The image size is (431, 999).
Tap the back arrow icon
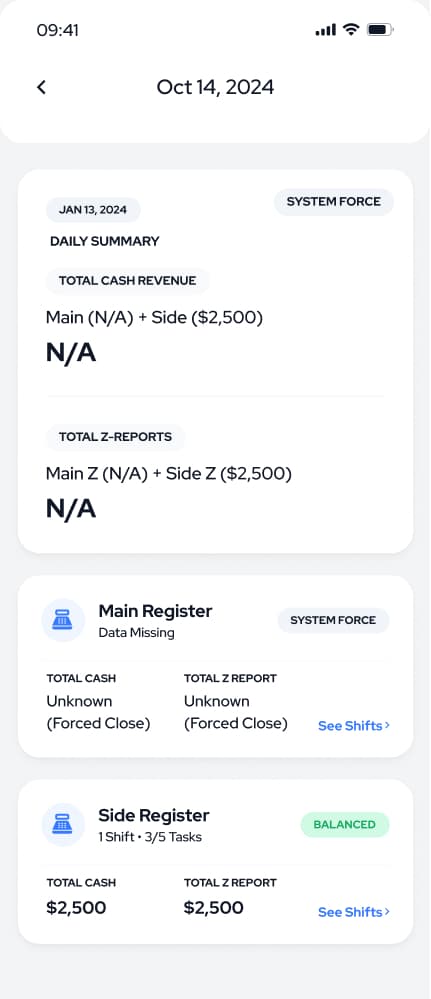41,87
